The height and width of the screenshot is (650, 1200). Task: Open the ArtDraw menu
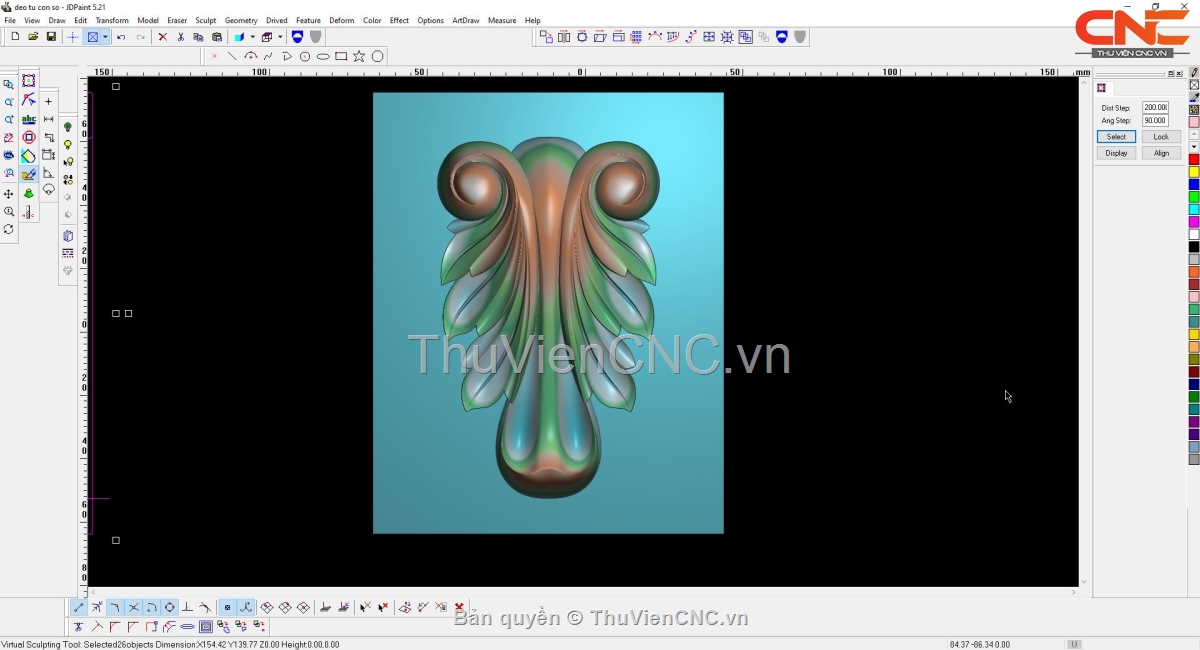coord(465,20)
